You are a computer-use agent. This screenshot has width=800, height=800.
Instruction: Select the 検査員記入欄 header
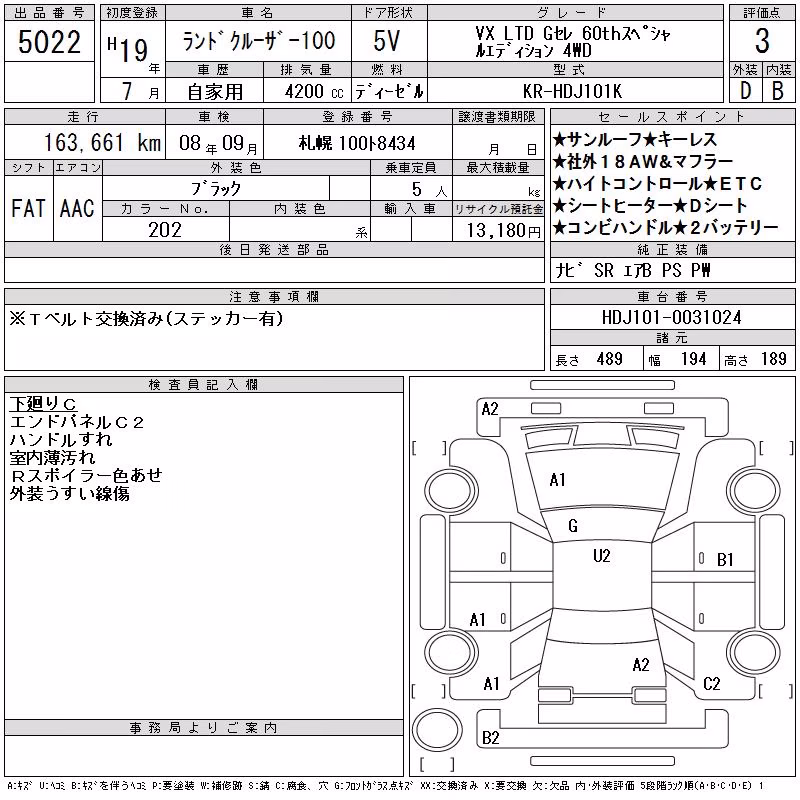click(x=204, y=384)
